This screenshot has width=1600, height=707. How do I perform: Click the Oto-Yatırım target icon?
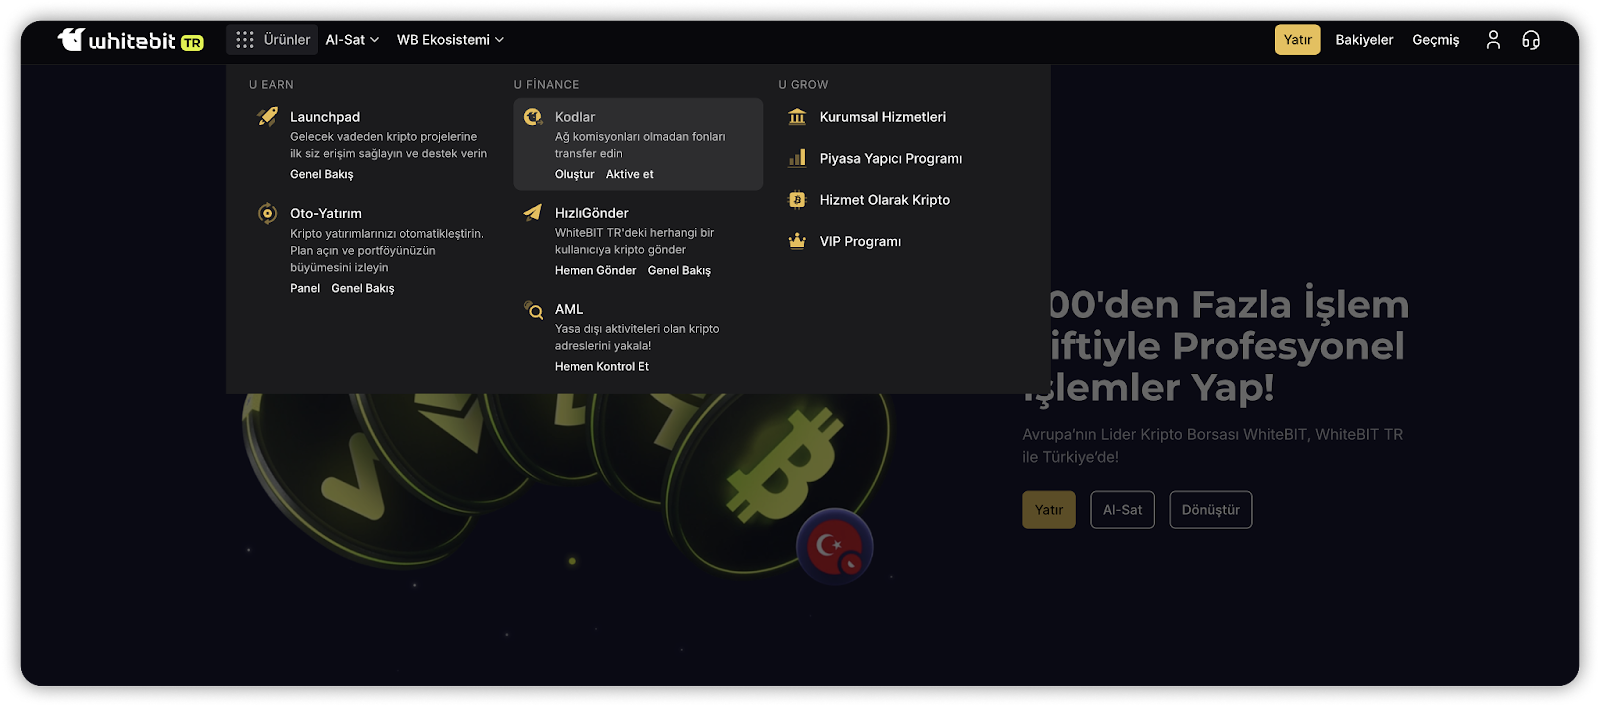coord(268,213)
